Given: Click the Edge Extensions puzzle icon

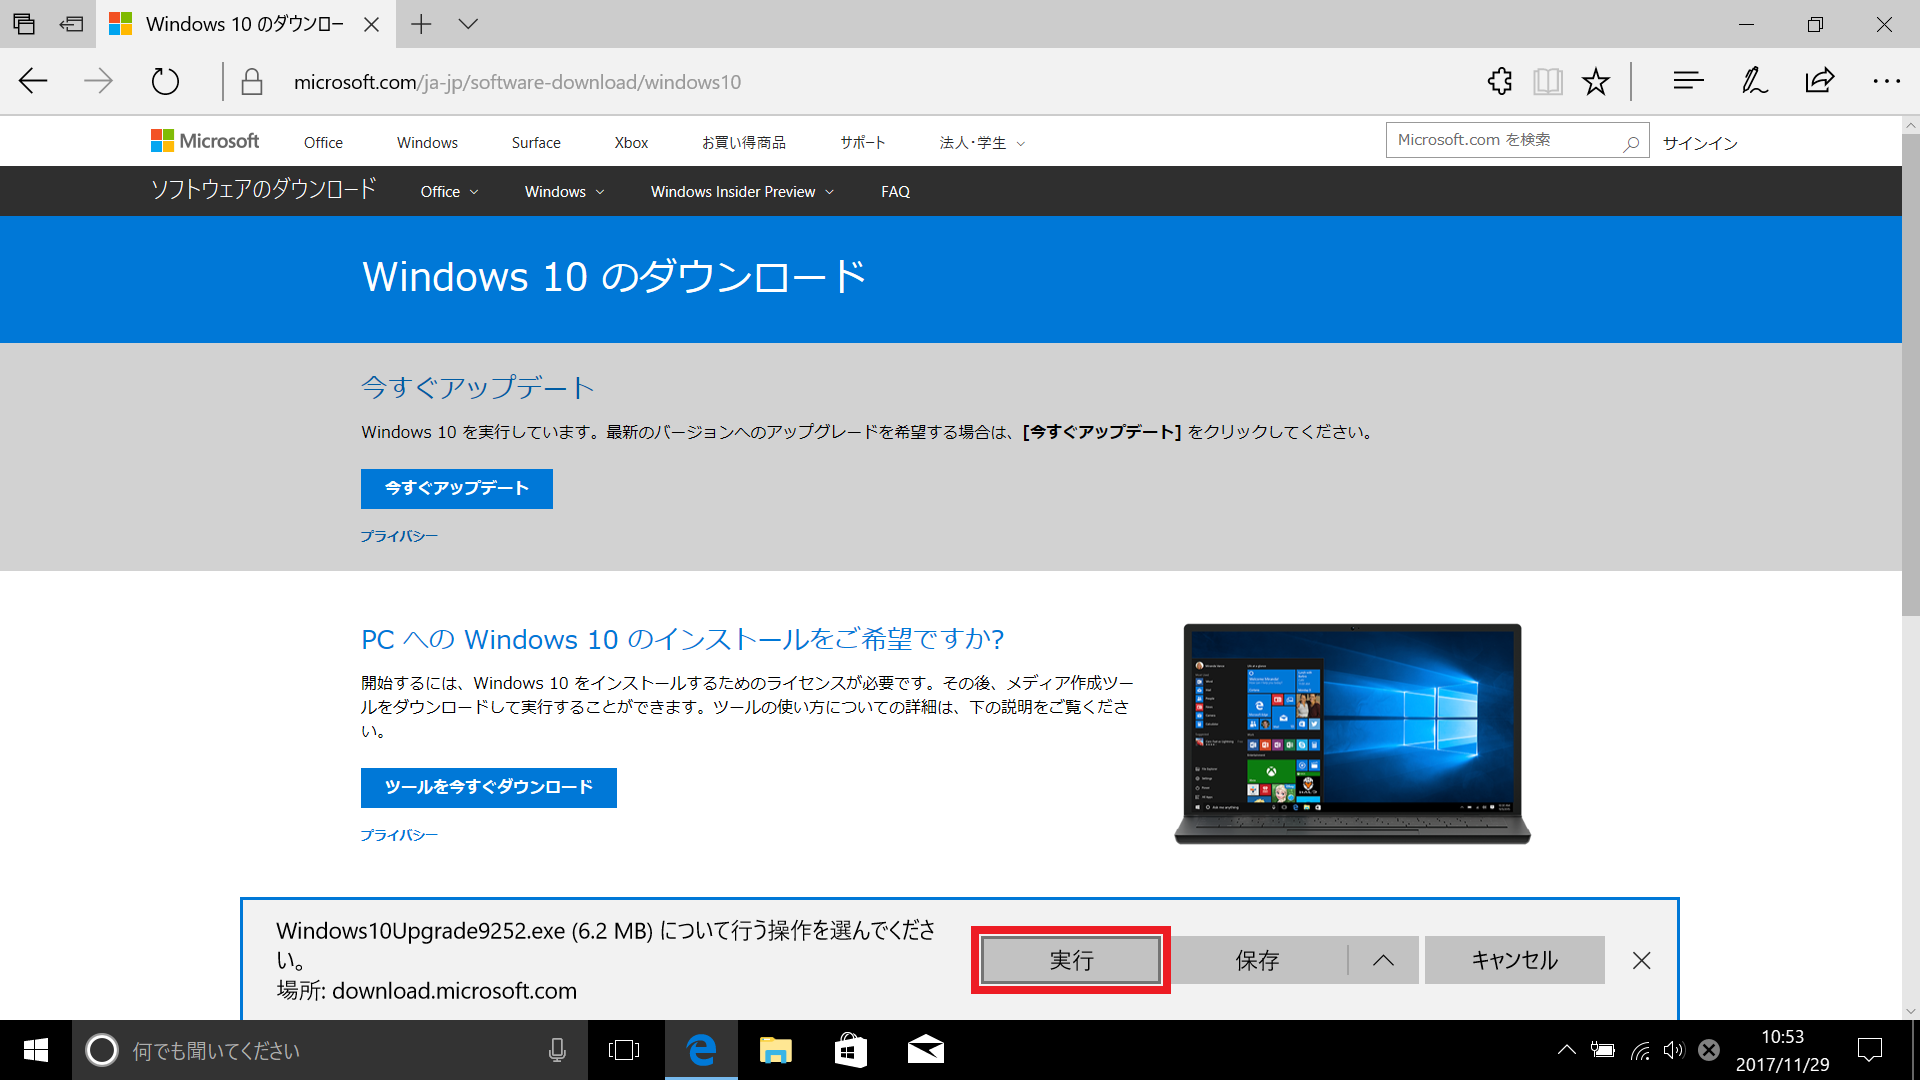Looking at the screenshot, I should pyautogui.click(x=1499, y=81).
